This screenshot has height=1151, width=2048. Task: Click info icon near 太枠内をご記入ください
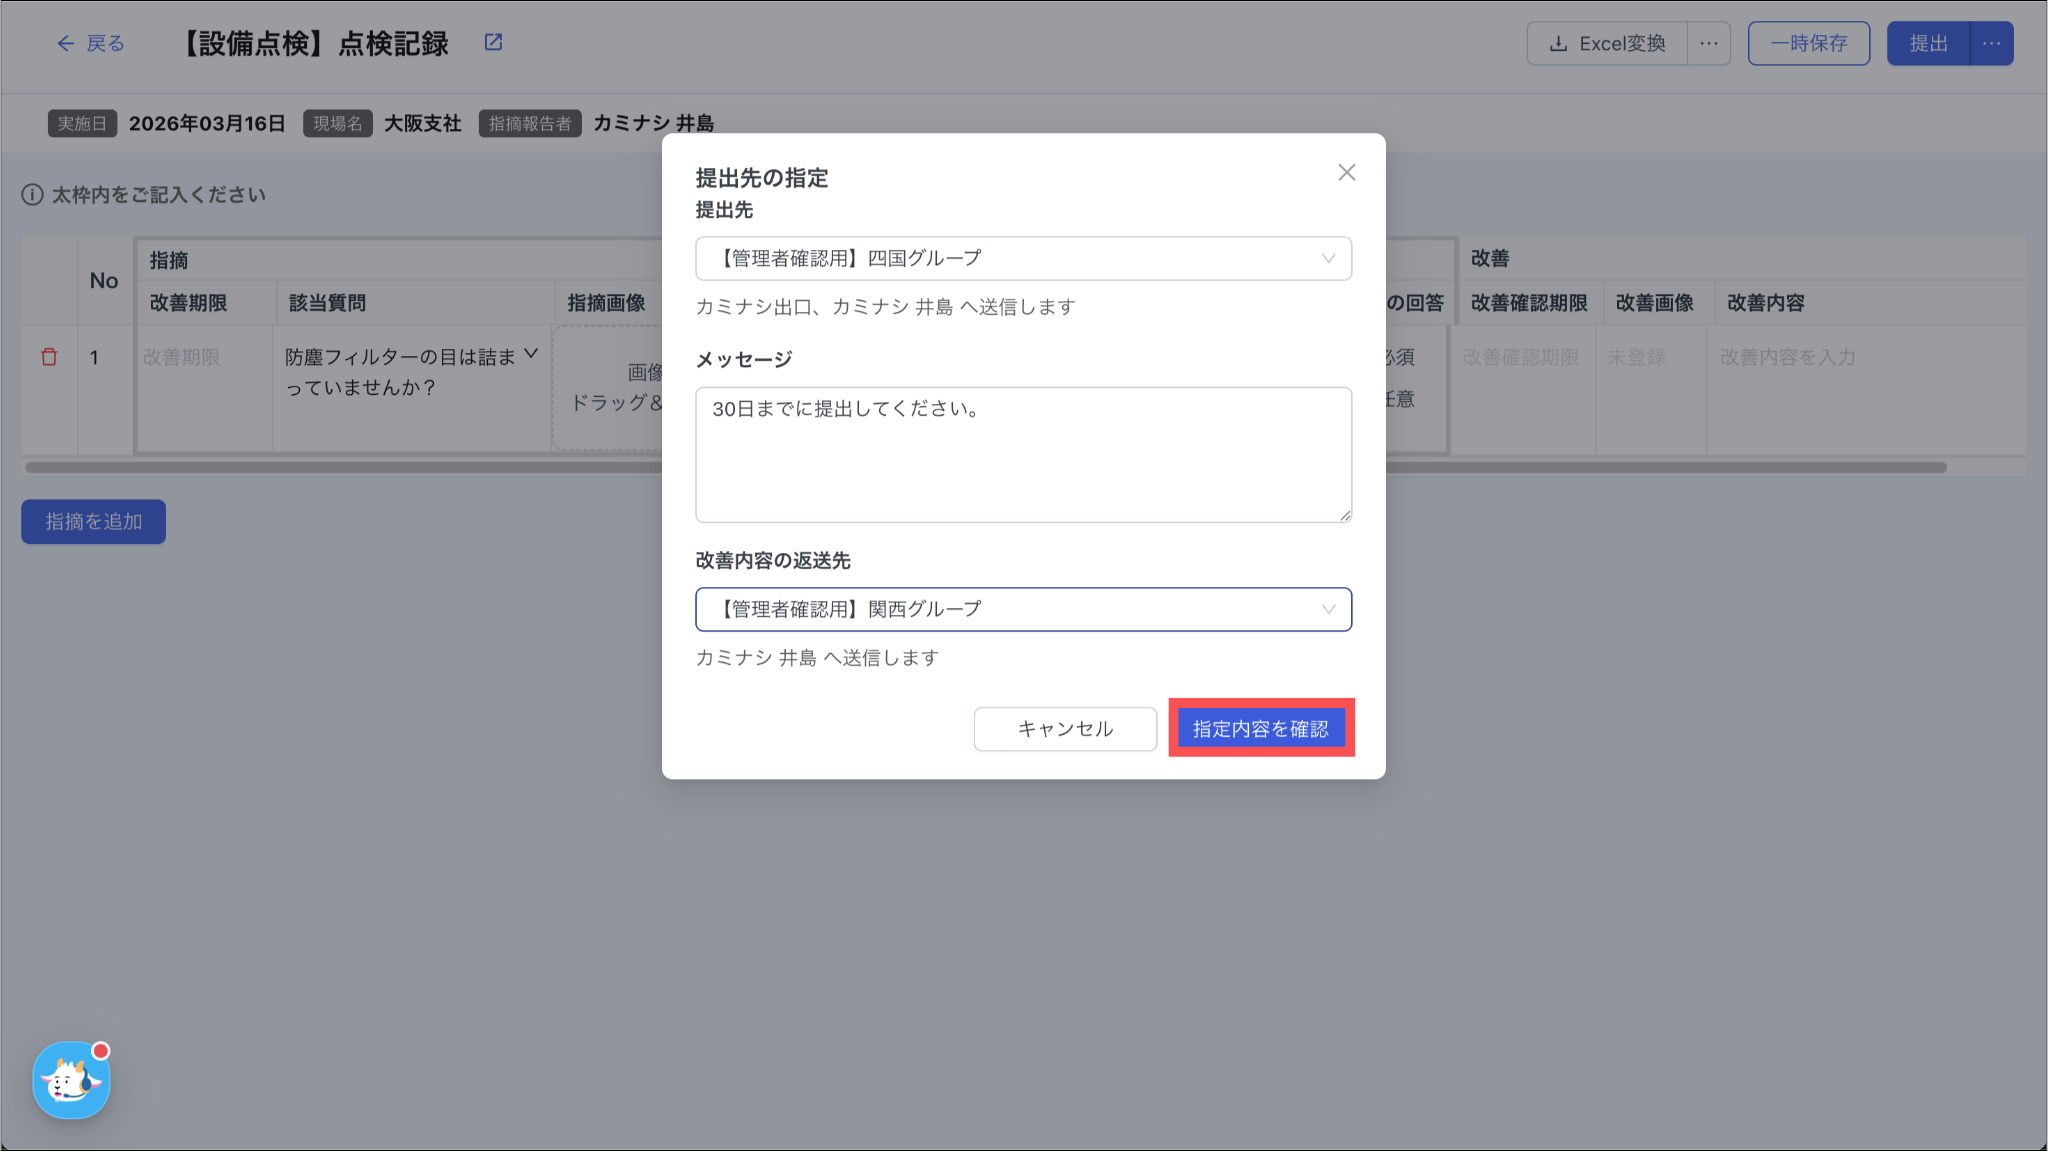32,194
